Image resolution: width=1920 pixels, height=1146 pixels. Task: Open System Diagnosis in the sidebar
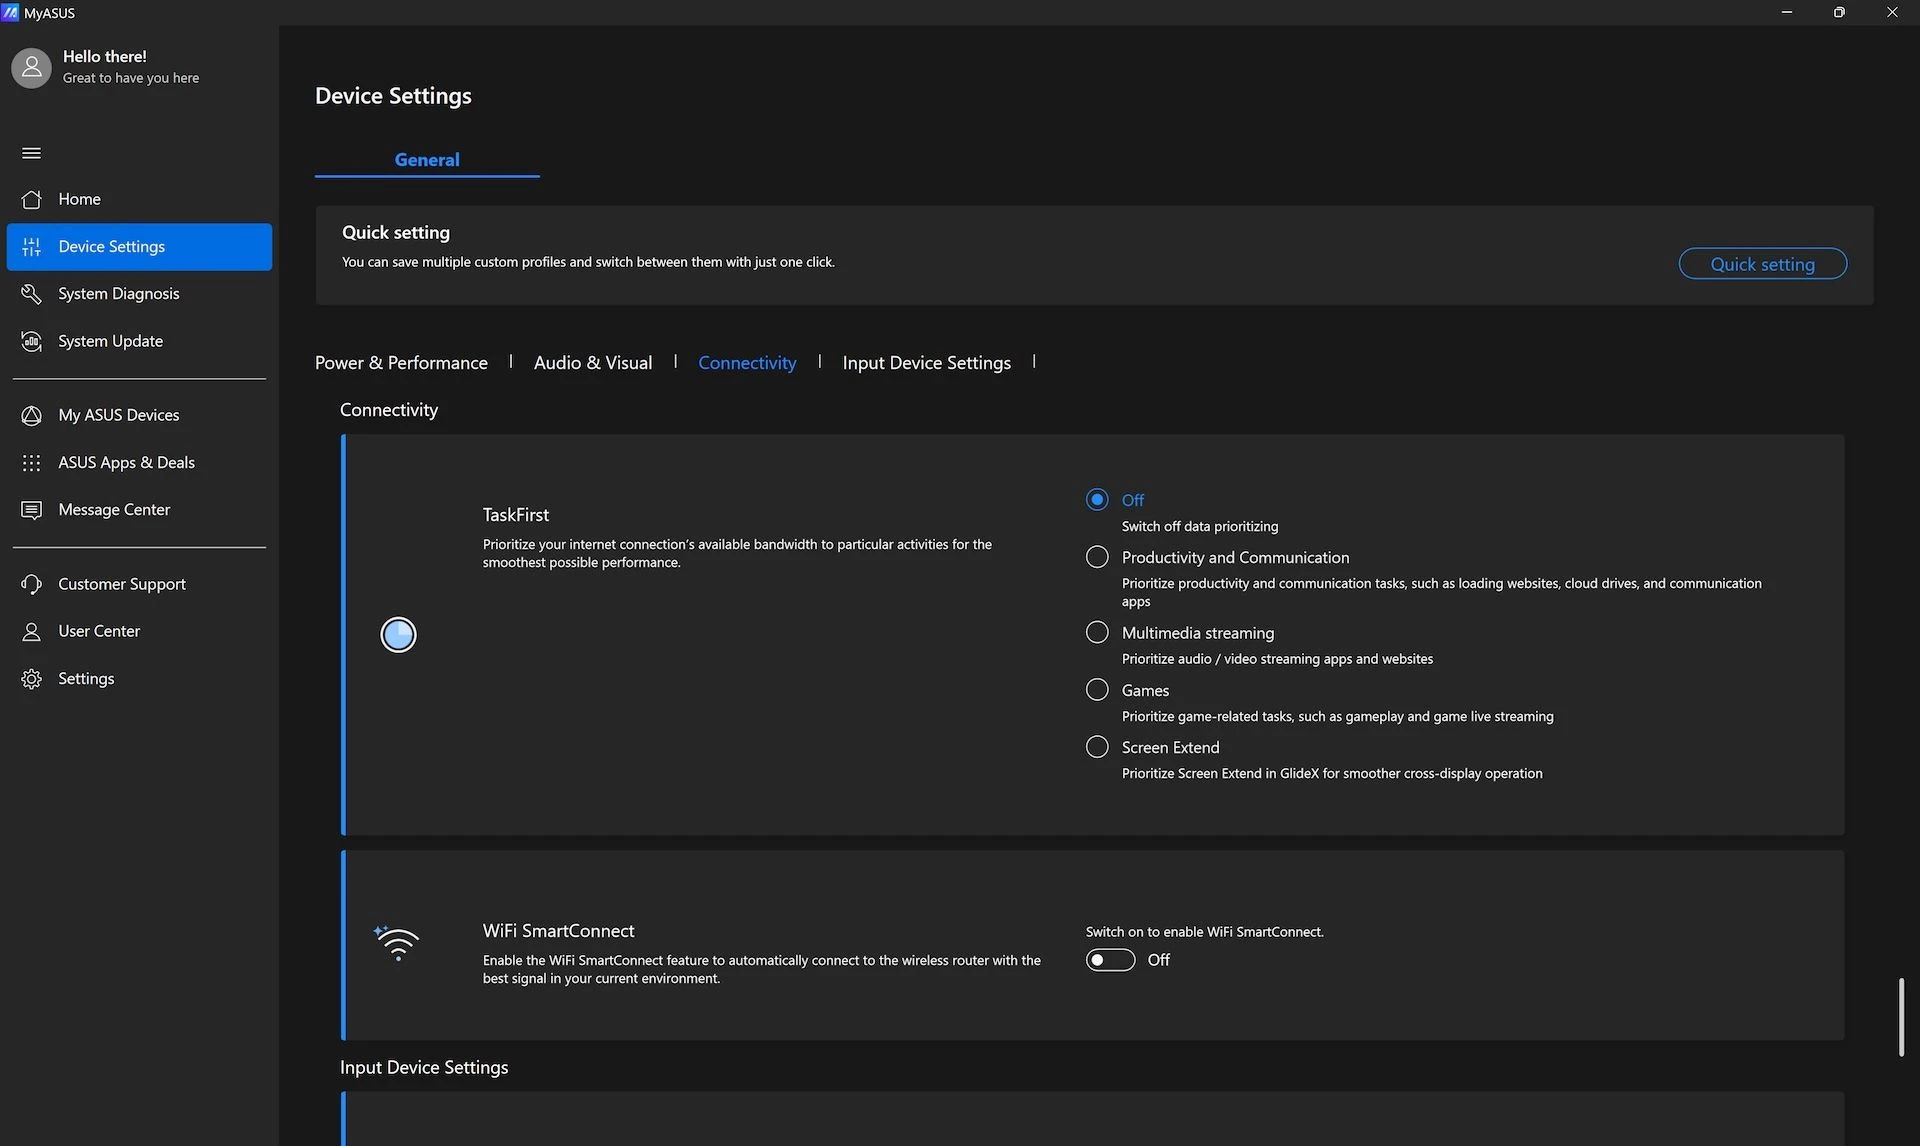coord(139,294)
